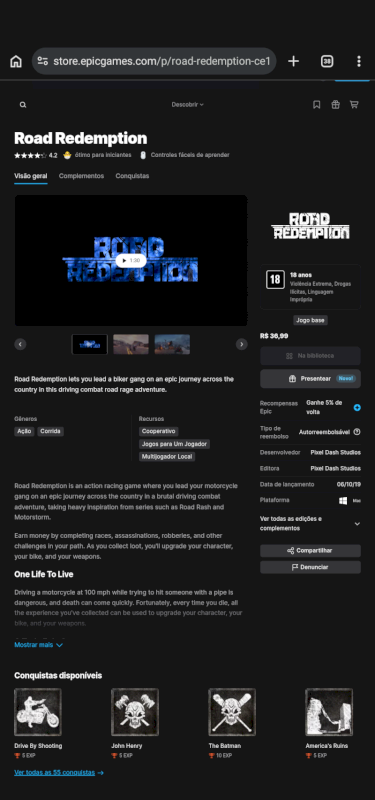Select second screenshot thumbnail in carousel
375x800 pixels.
point(131,344)
